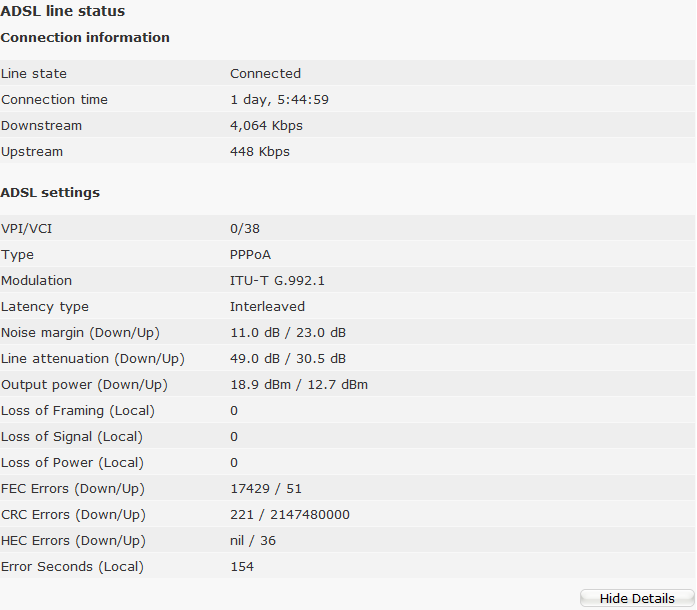Click the Hide Details button
697x610 pixels.
637,598
